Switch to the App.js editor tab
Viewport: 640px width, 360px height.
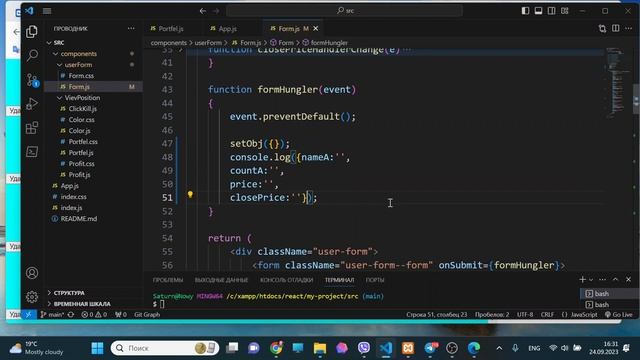pos(224,29)
